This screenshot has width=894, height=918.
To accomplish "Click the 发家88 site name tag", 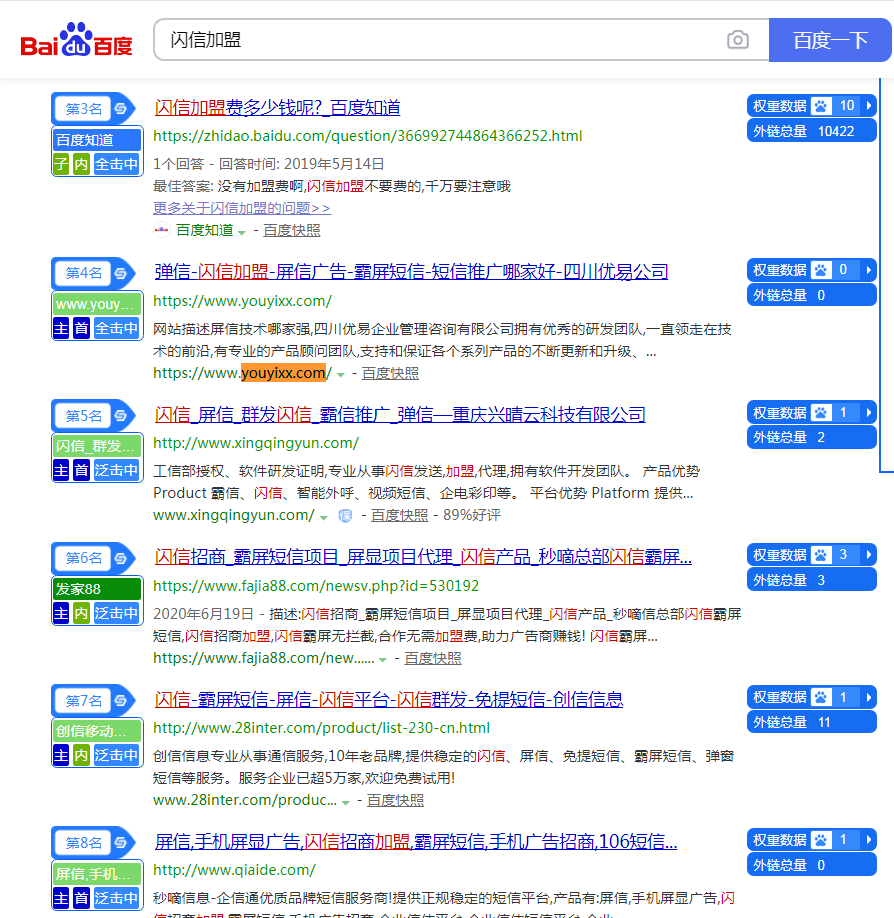I will point(97,589).
